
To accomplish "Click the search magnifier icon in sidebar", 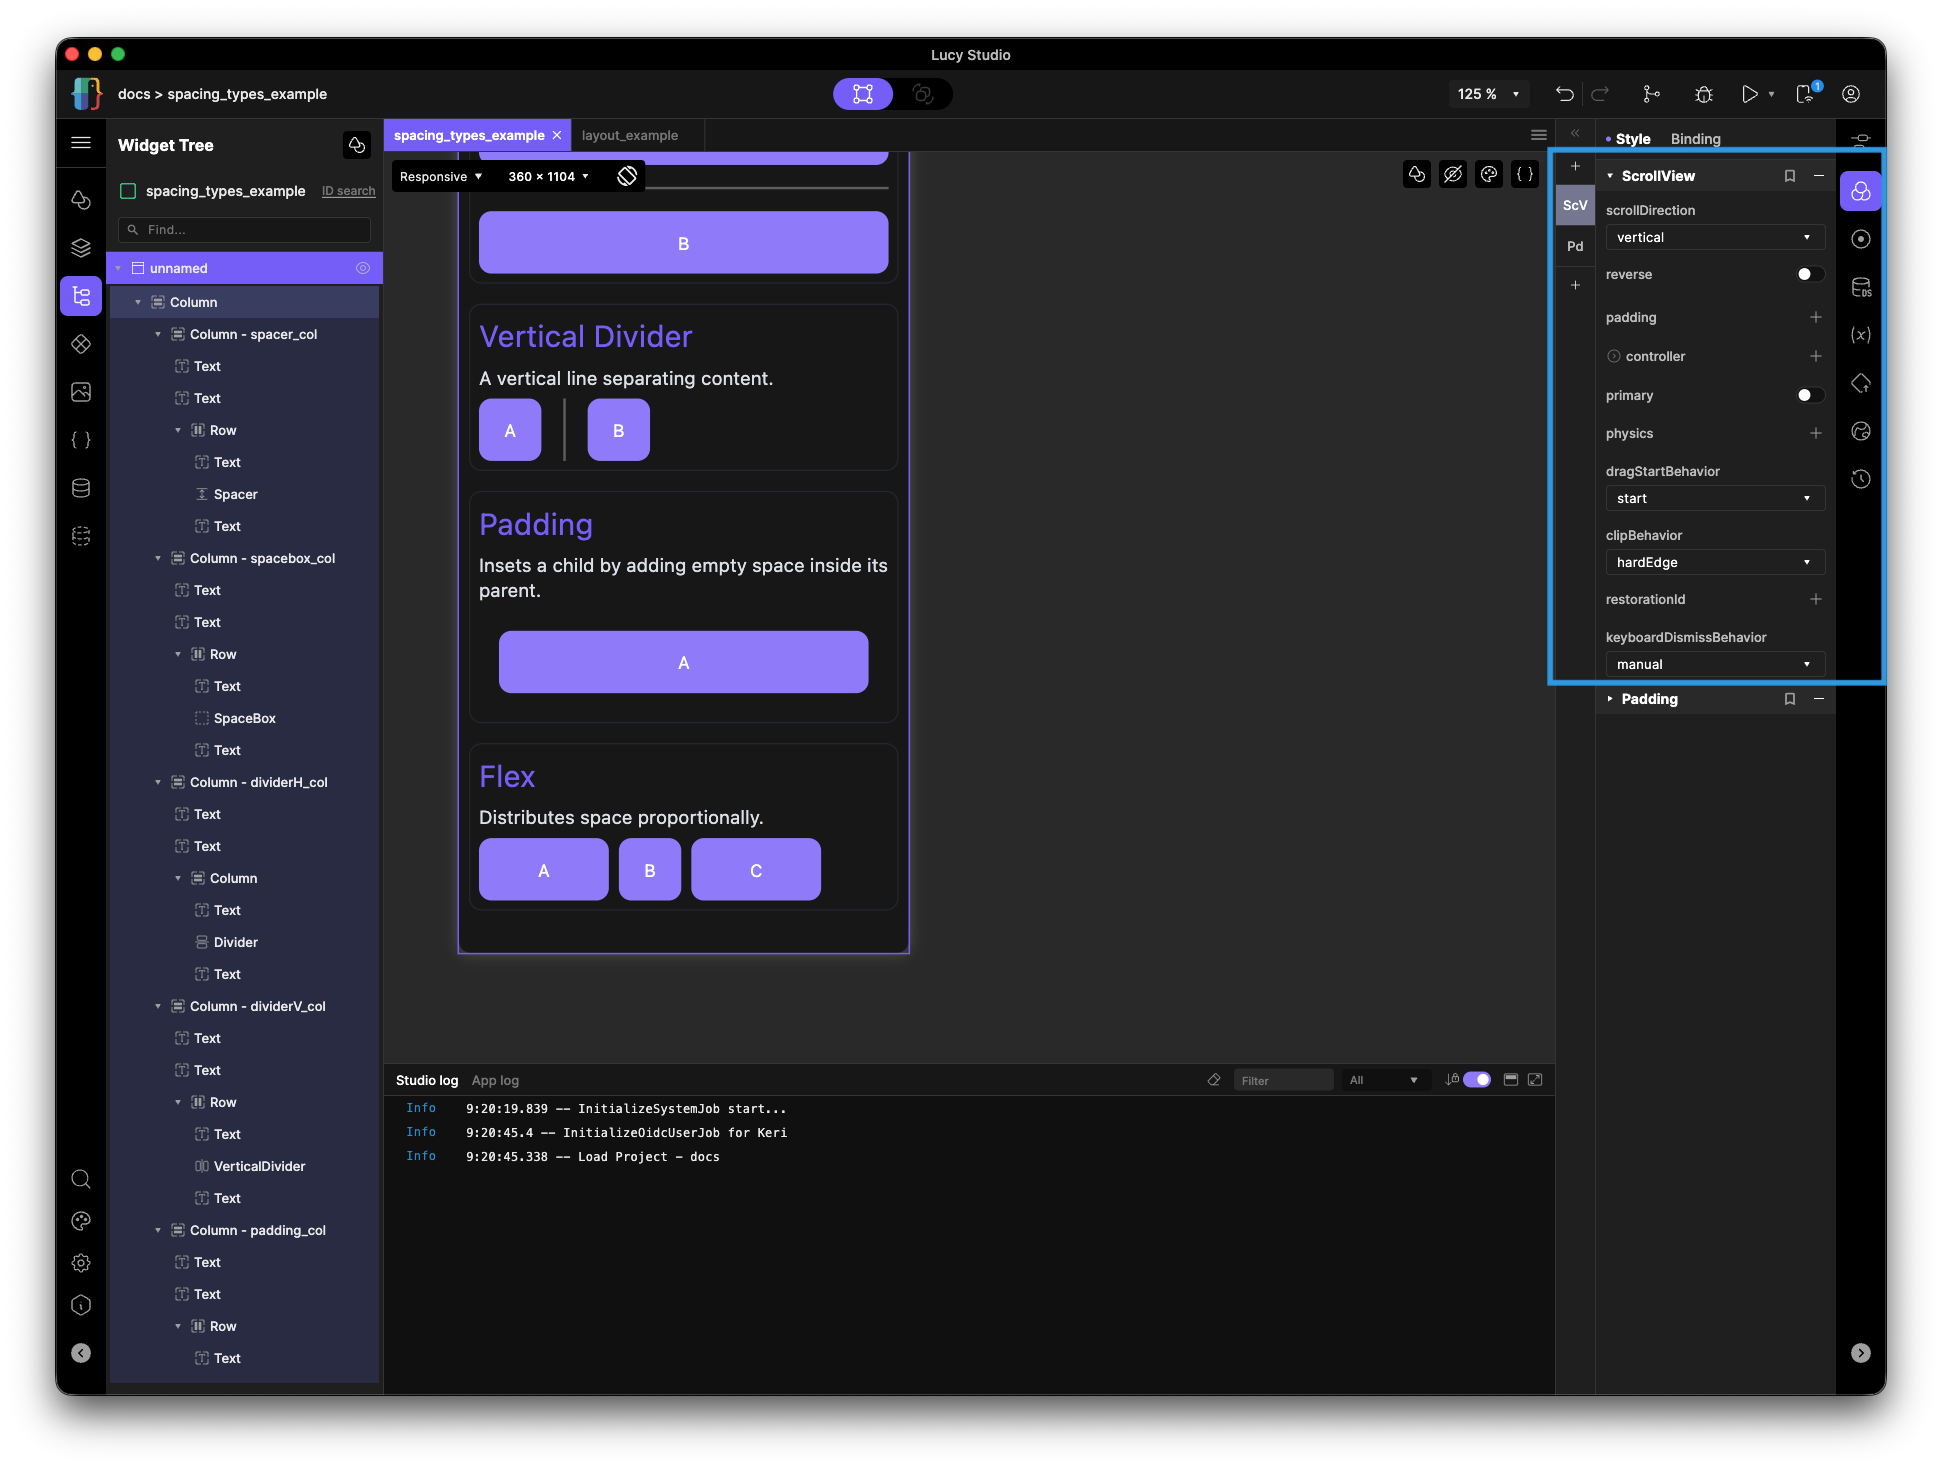I will [81, 1179].
